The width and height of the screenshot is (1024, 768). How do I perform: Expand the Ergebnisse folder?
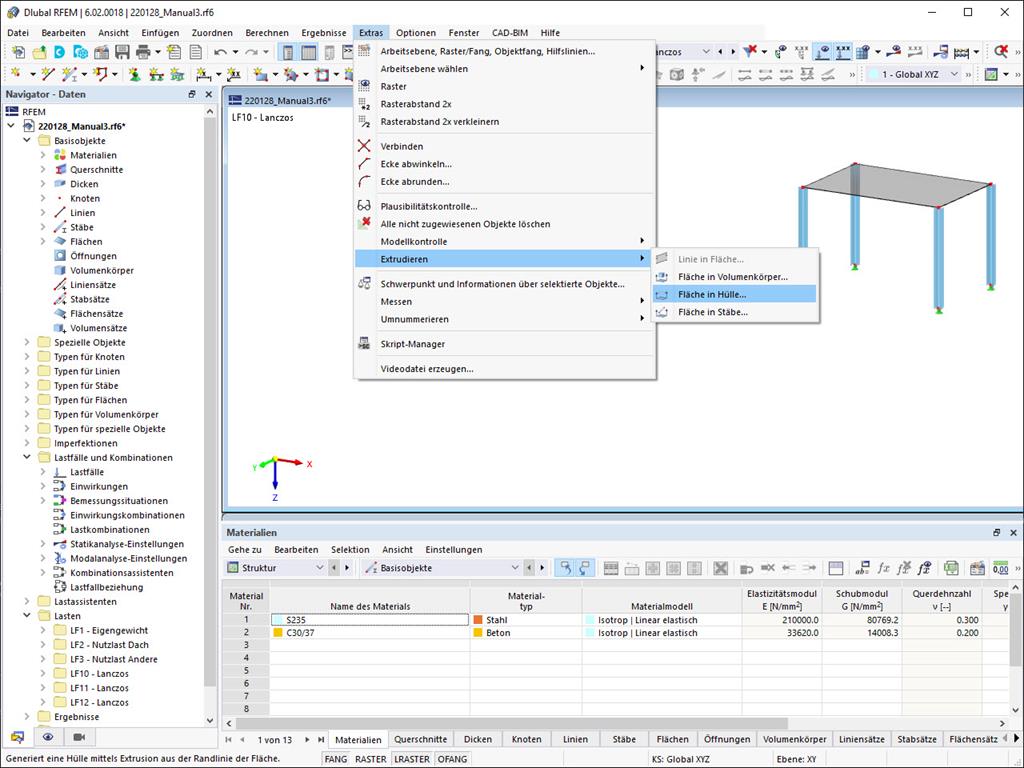coord(27,716)
